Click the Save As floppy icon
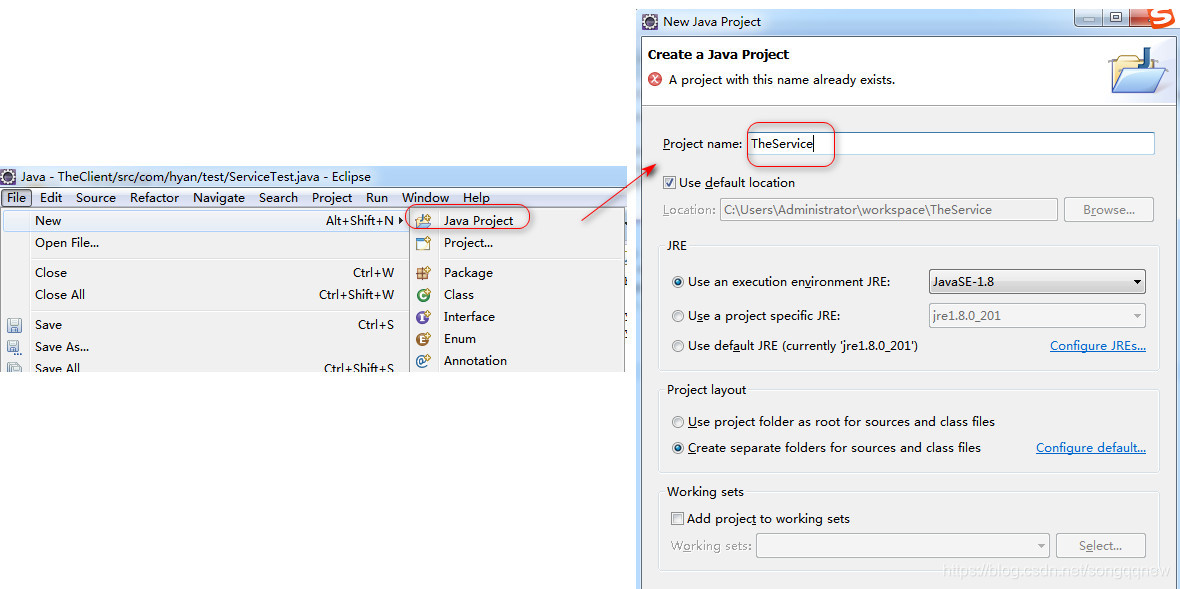Screen dimensions: 1180x589 coord(14,347)
